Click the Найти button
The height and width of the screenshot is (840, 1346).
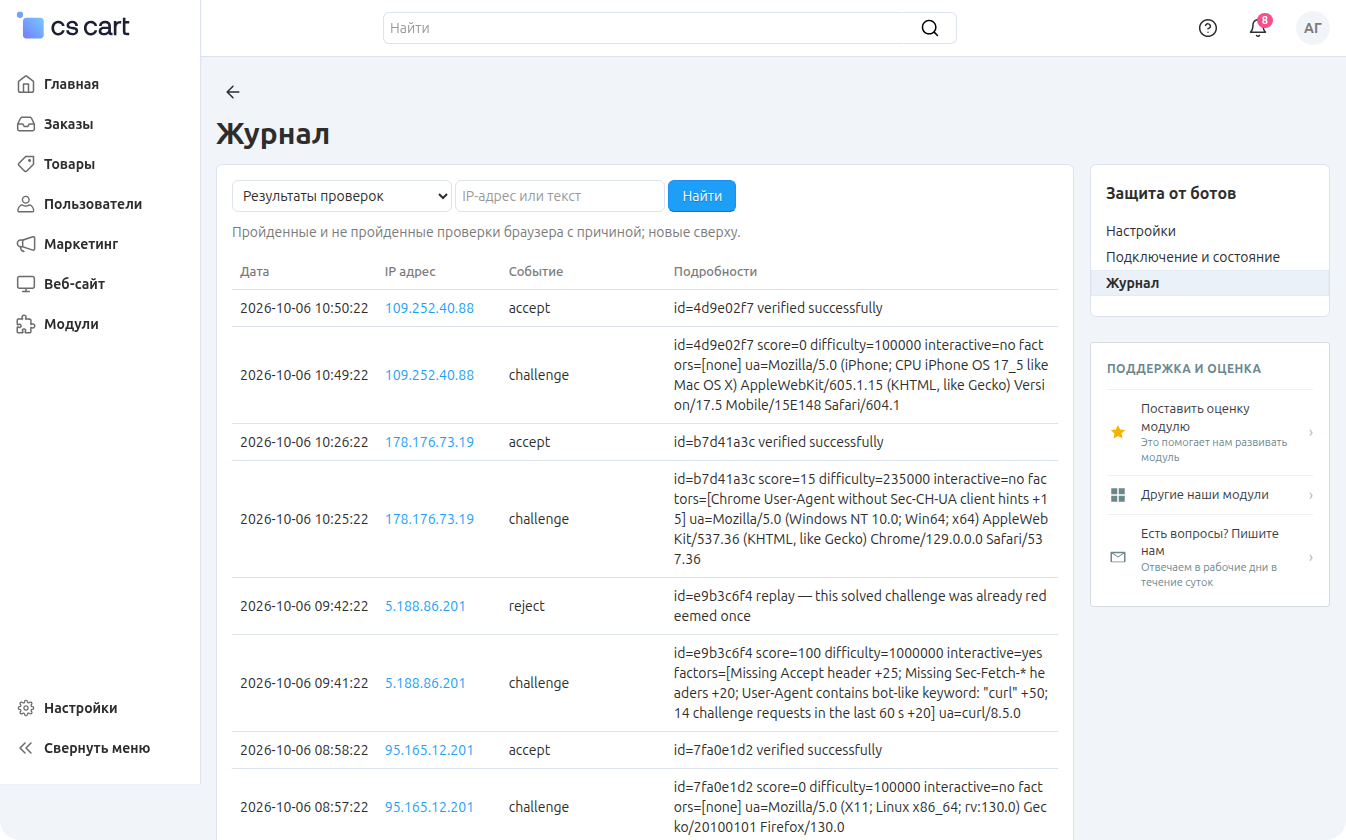pos(702,196)
